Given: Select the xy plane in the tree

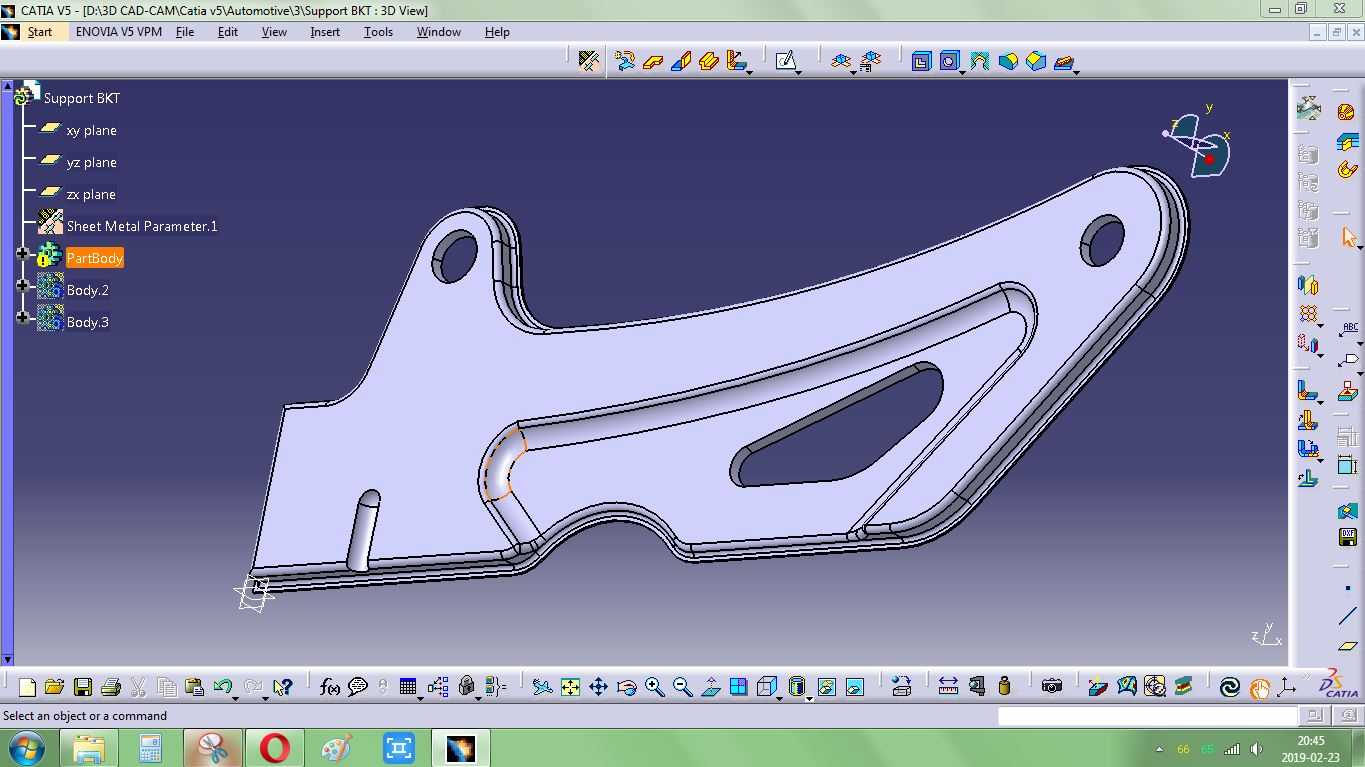Looking at the screenshot, I should click(91, 130).
